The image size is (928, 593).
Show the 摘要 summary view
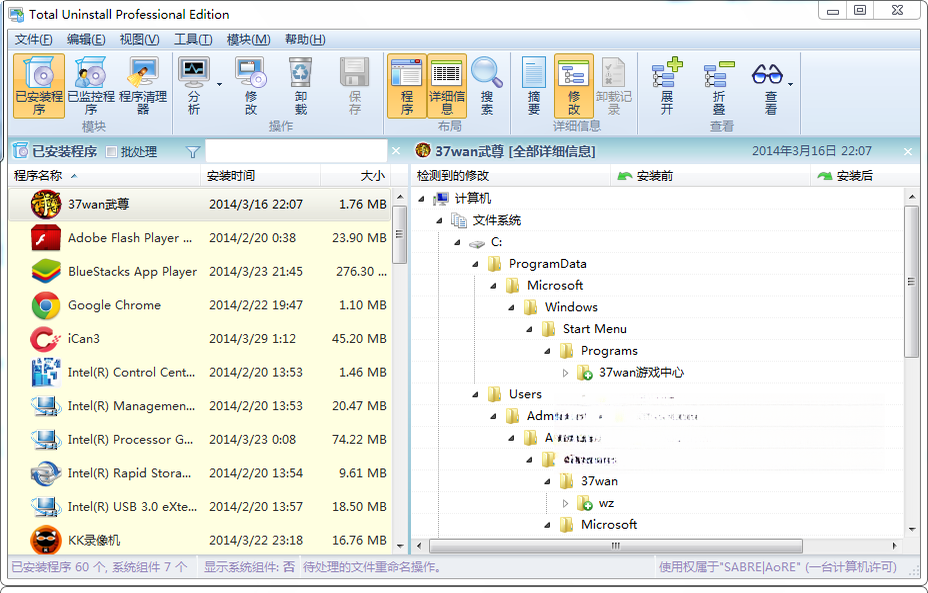click(x=534, y=86)
